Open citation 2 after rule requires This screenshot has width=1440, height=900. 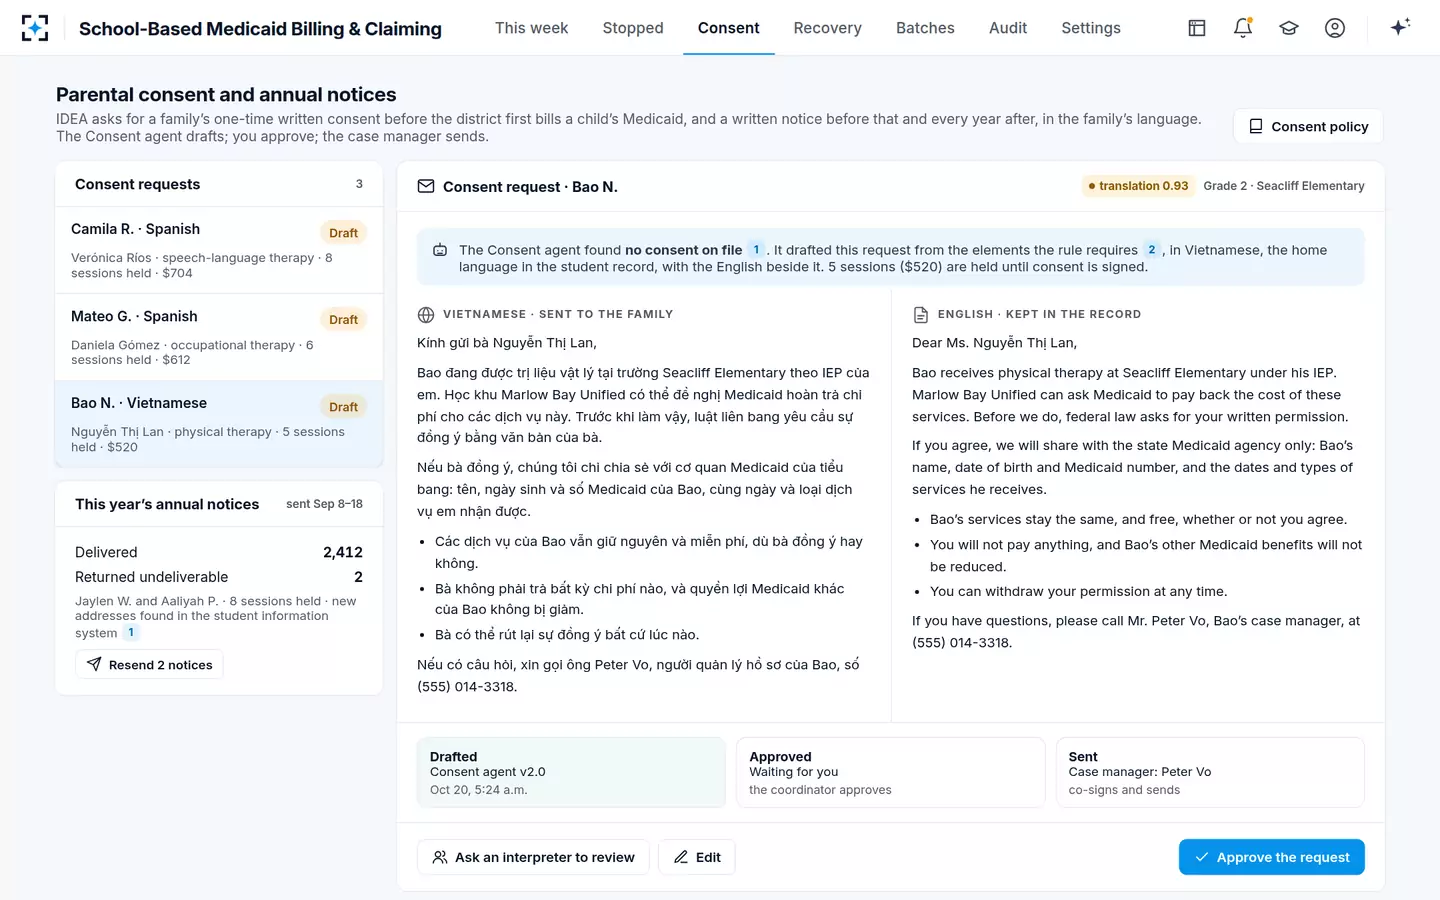point(1151,249)
